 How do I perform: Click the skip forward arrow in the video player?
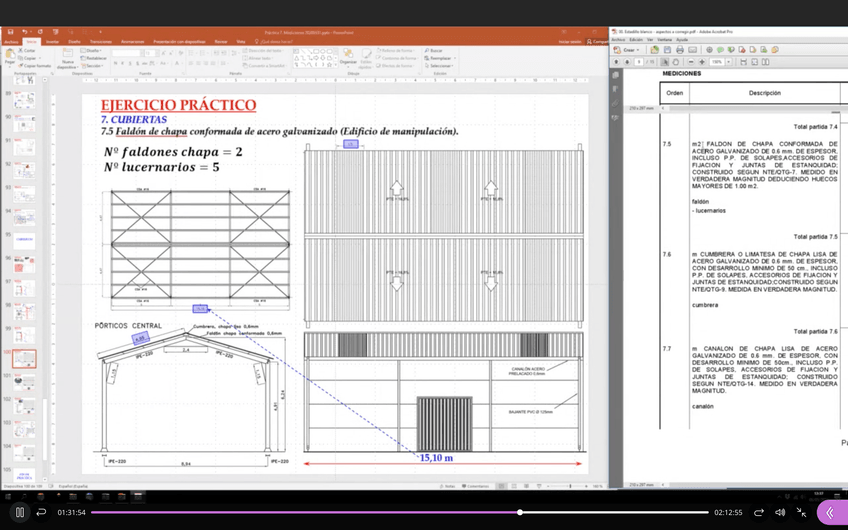(x=758, y=512)
